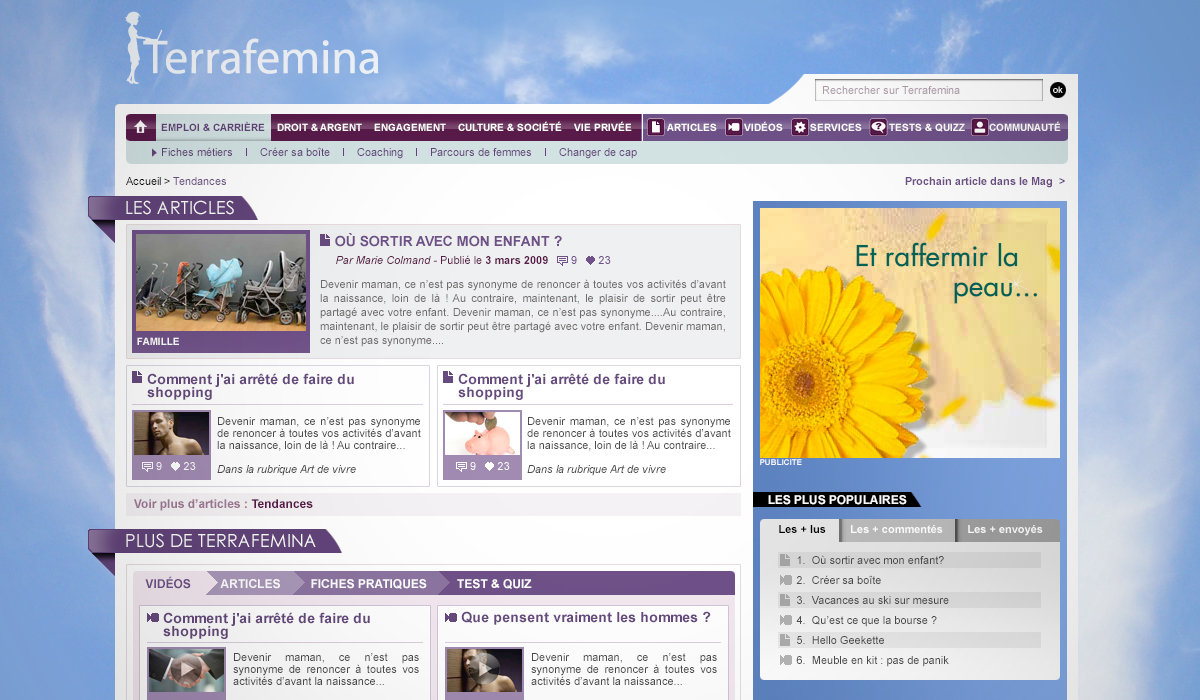Open Engagement menu
Screen dimensions: 1200x700
point(410,127)
